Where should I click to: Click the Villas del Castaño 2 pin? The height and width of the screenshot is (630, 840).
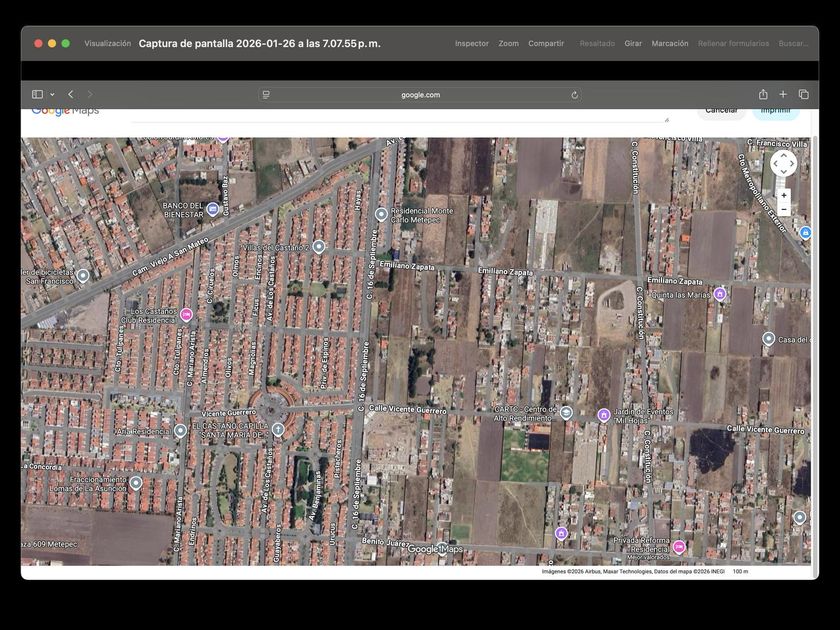coord(319,246)
